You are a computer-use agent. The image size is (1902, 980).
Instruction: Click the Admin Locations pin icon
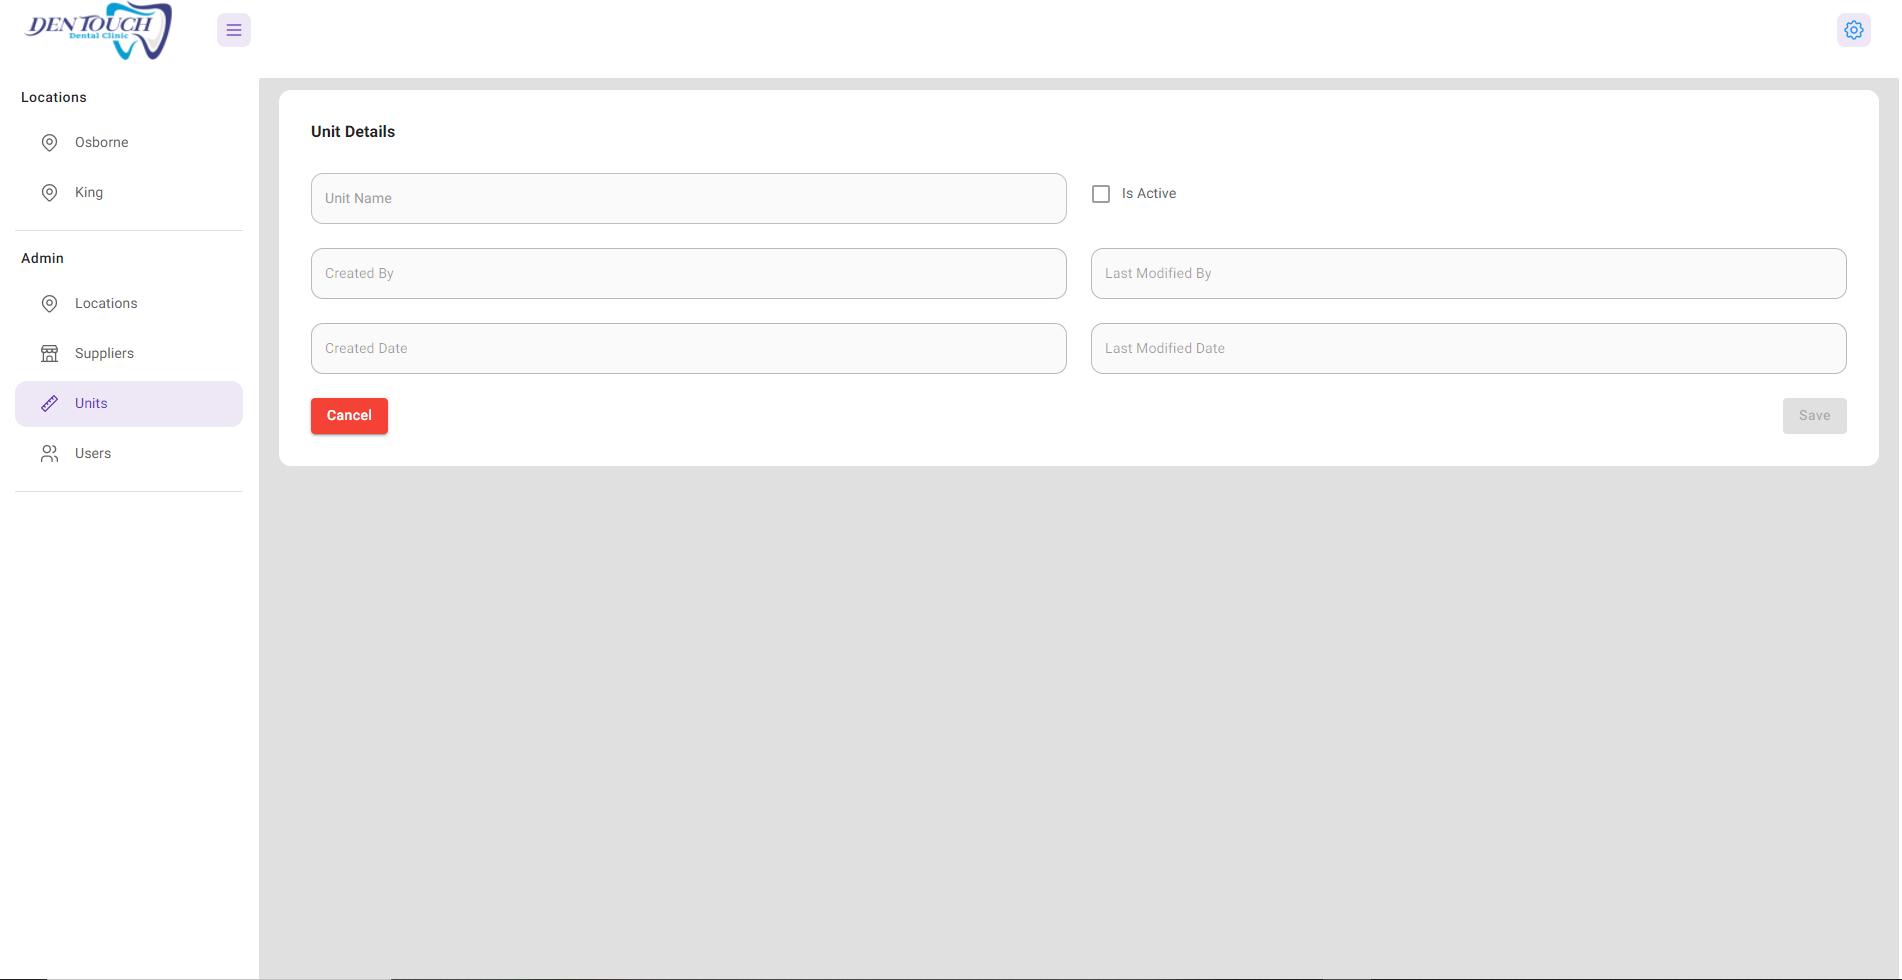point(49,304)
